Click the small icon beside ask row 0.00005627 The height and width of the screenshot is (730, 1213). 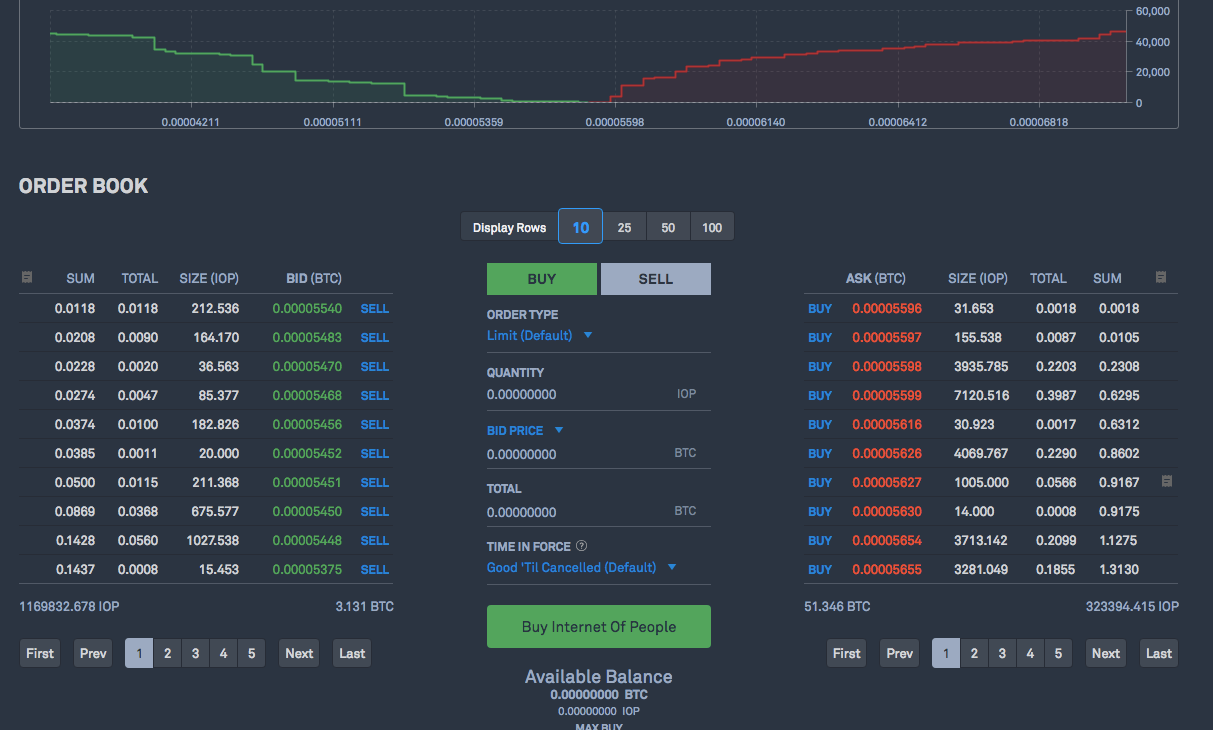1167,482
